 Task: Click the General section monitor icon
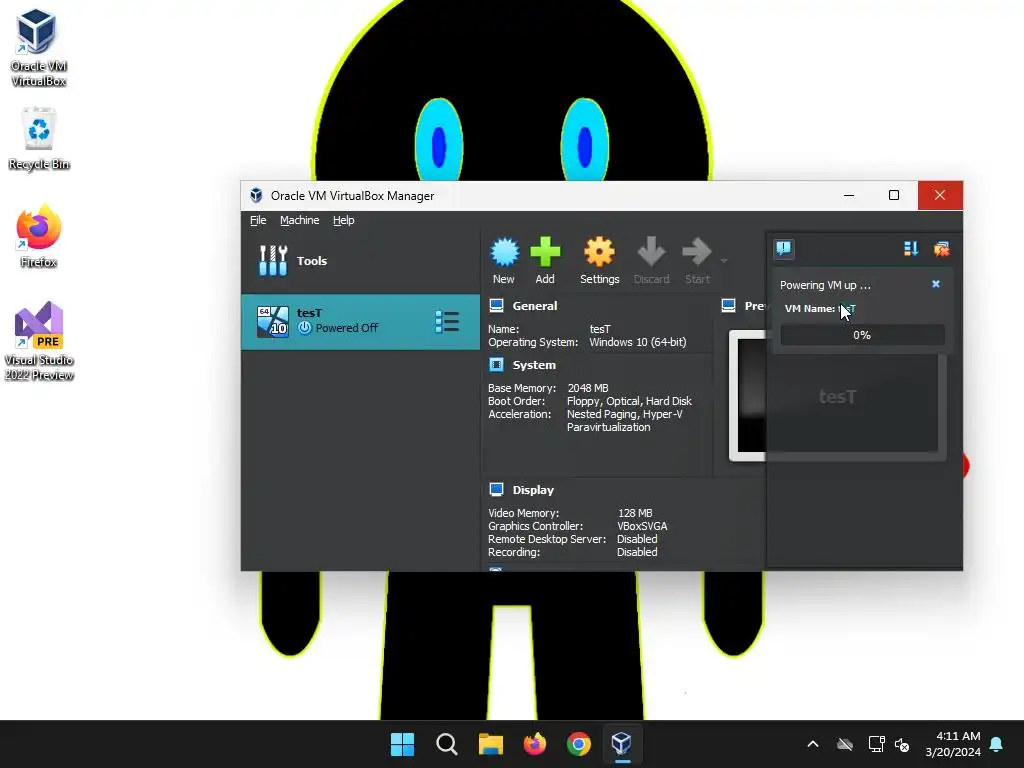[x=496, y=306]
